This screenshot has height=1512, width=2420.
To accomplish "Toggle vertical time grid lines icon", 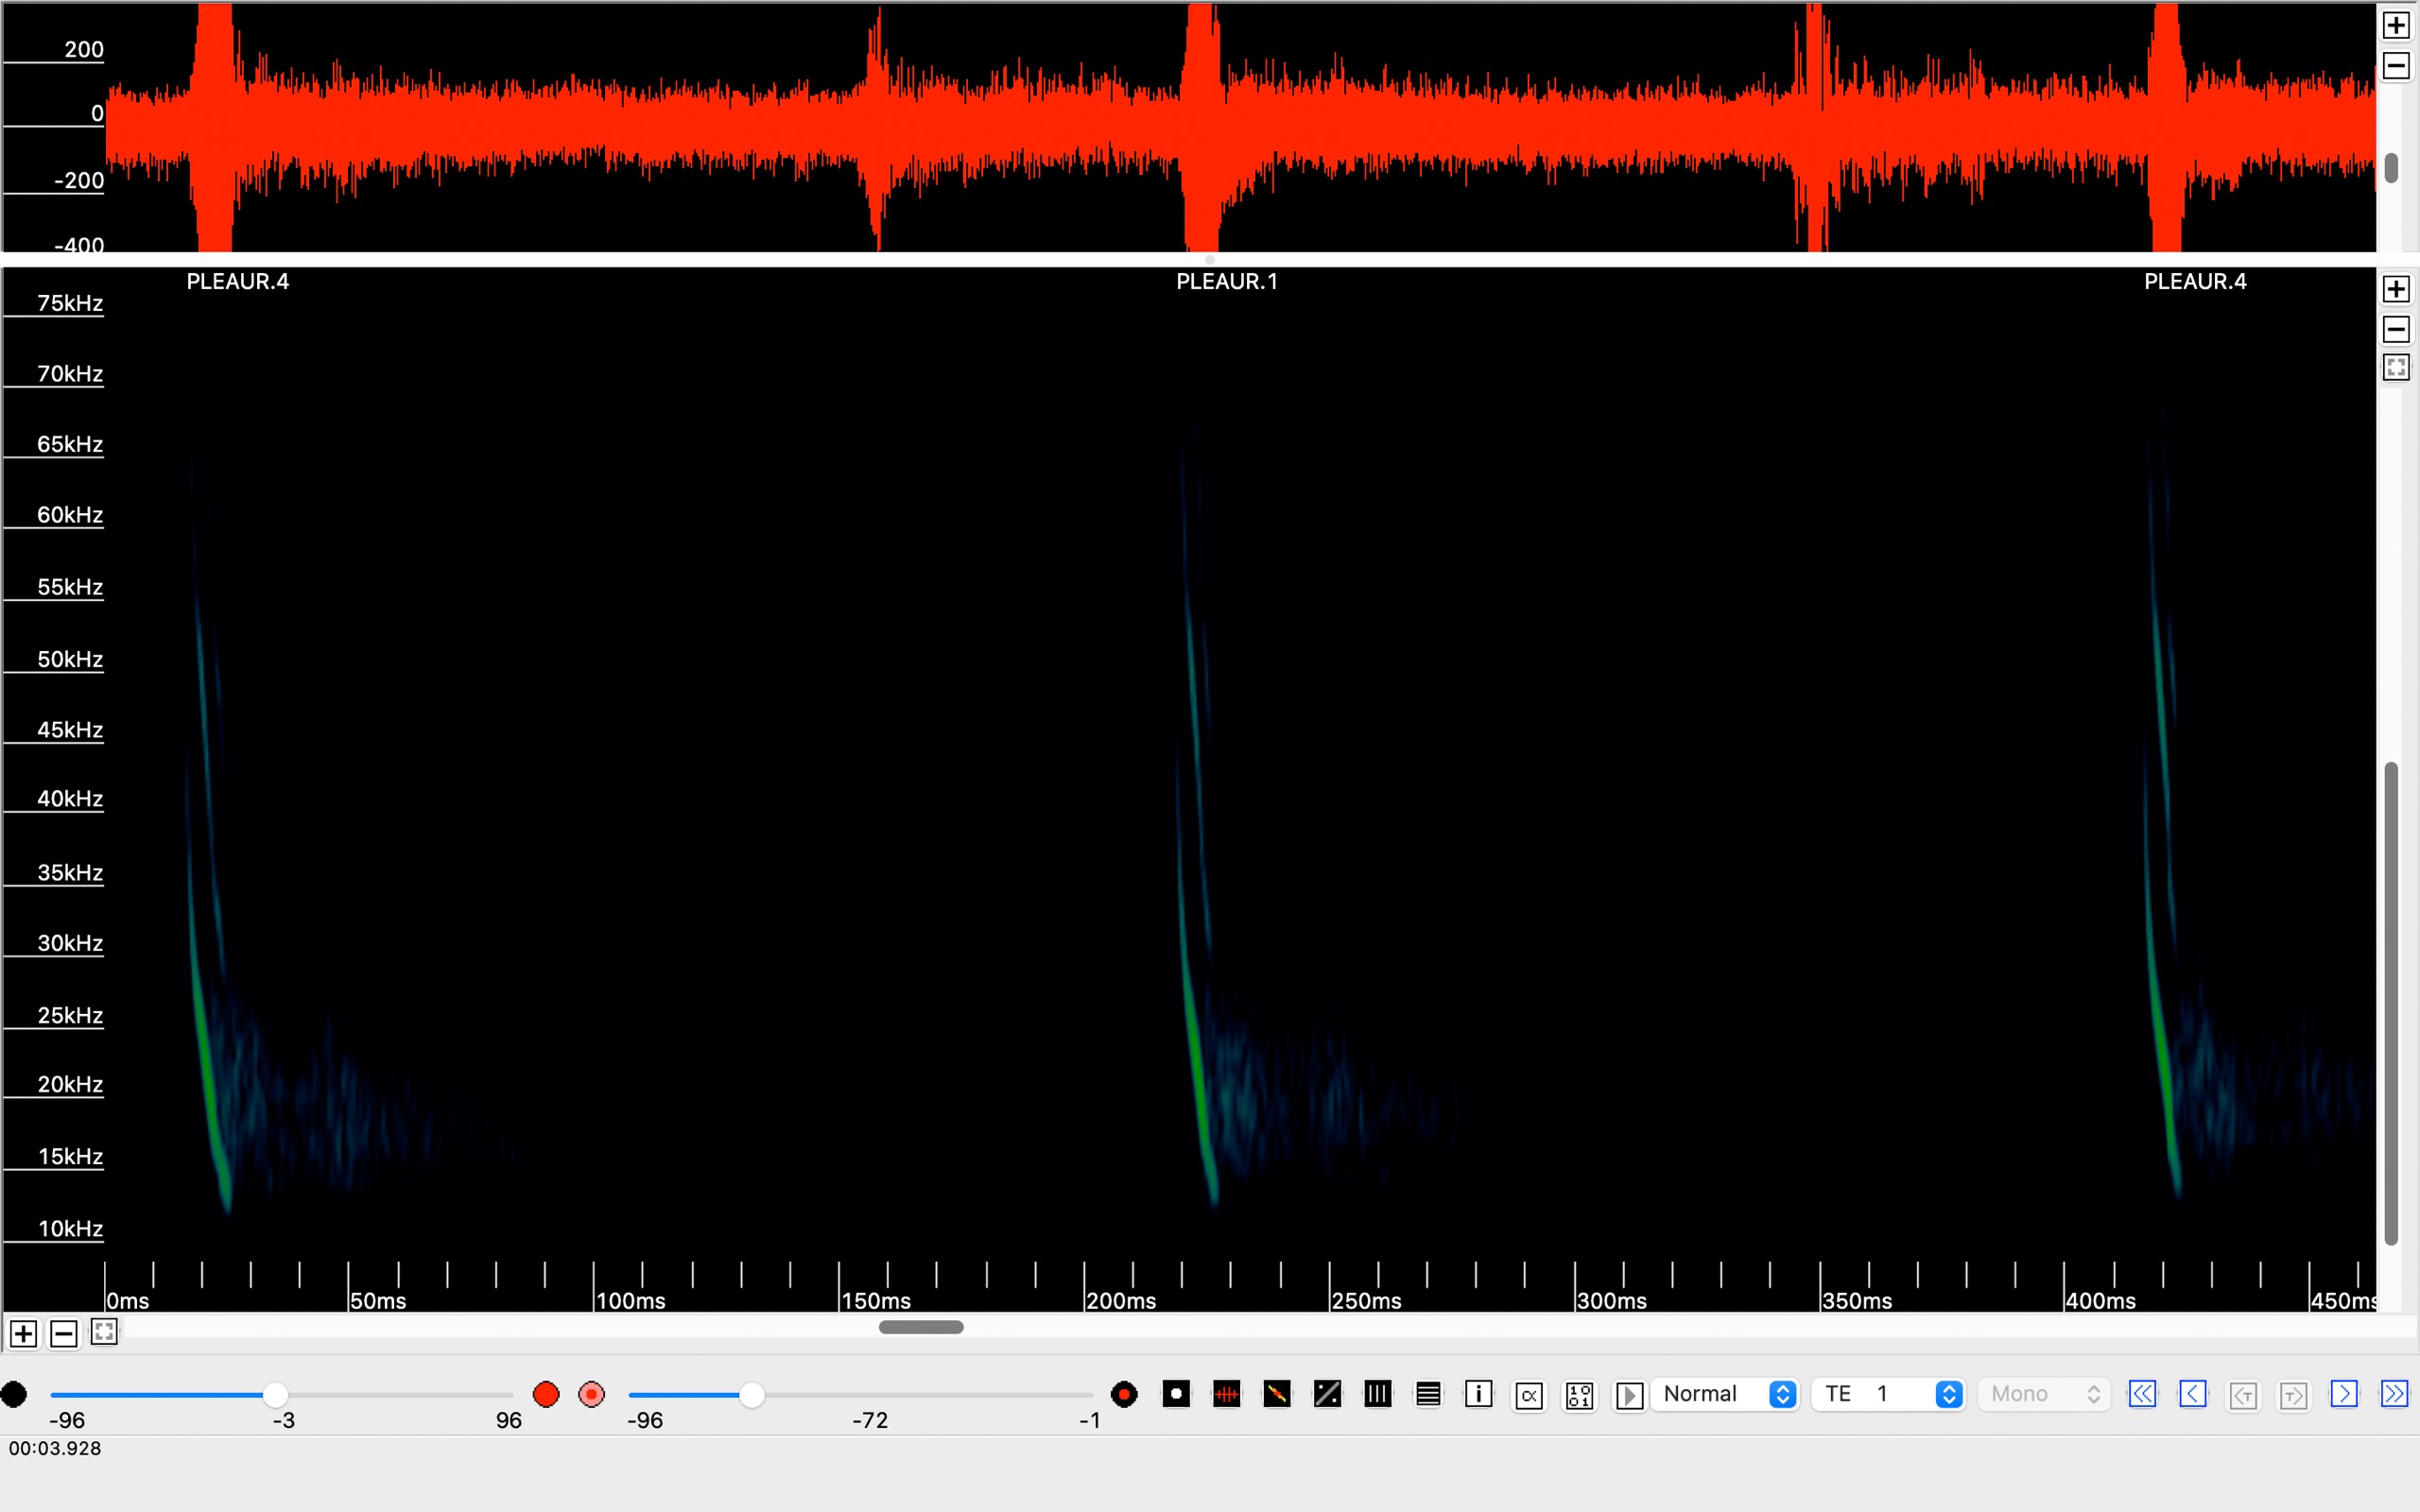I will point(1378,1394).
